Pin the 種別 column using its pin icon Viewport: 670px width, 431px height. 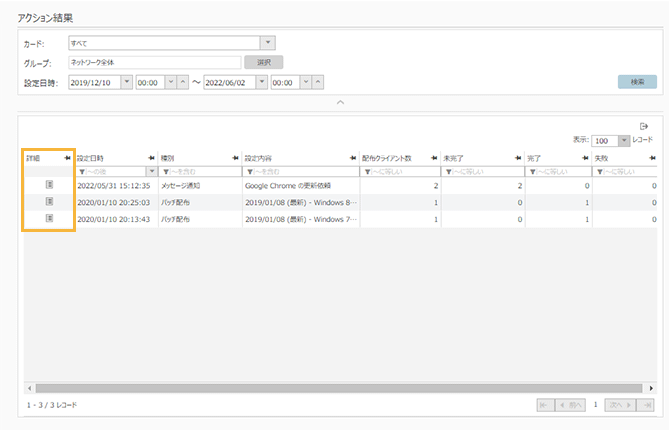[x=234, y=158]
